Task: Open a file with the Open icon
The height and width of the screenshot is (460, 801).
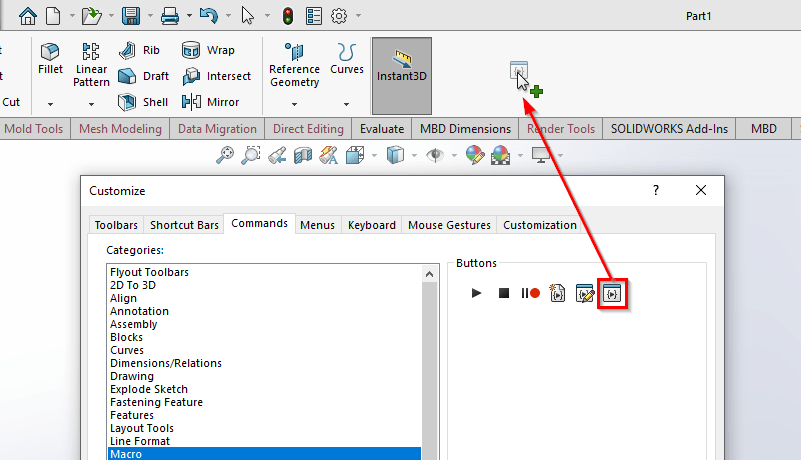Action: click(x=91, y=16)
